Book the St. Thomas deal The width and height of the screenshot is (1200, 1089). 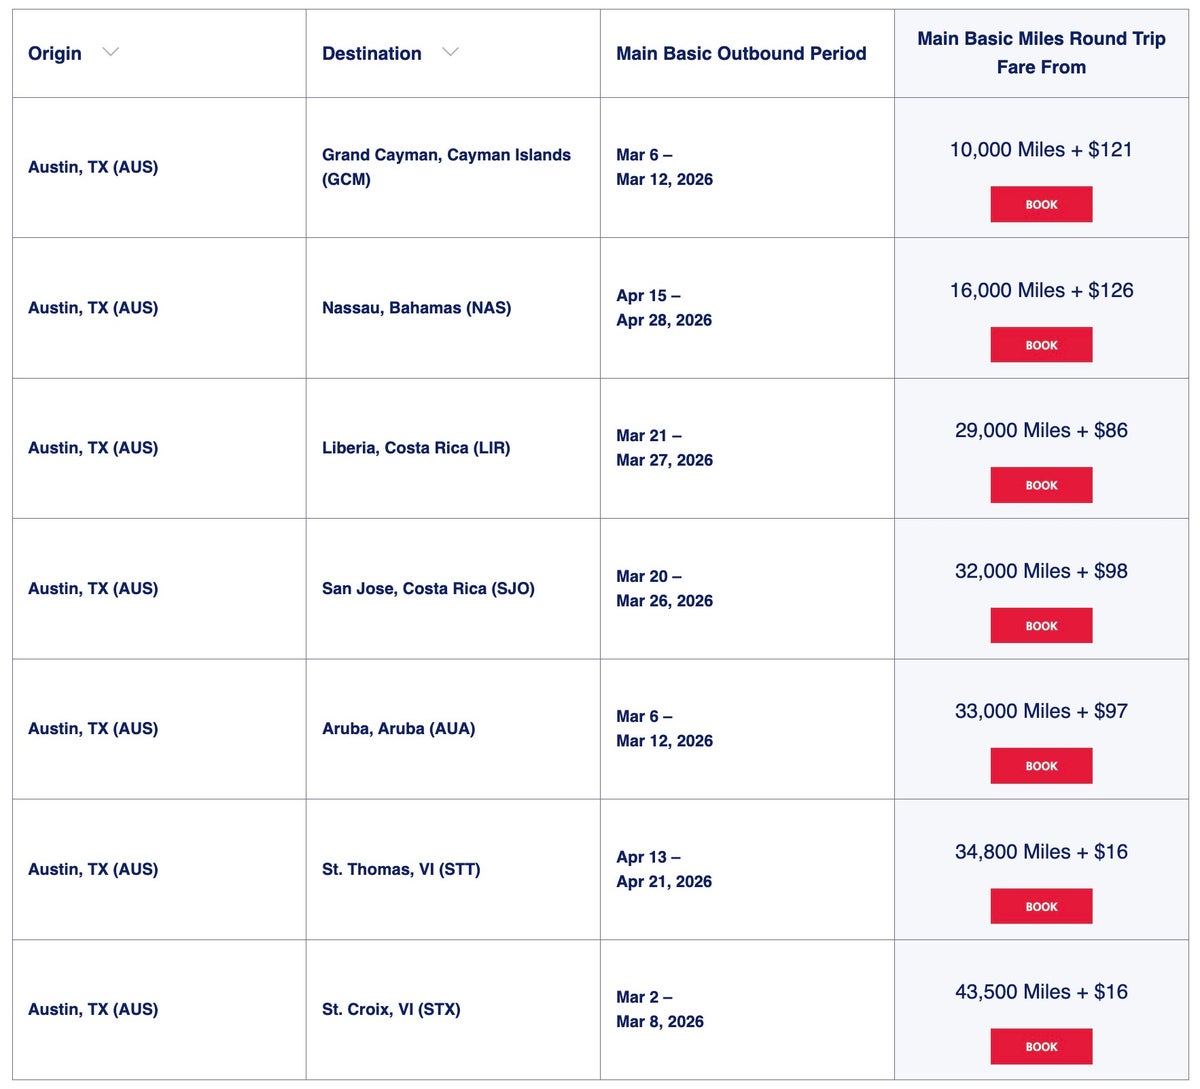(1041, 906)
